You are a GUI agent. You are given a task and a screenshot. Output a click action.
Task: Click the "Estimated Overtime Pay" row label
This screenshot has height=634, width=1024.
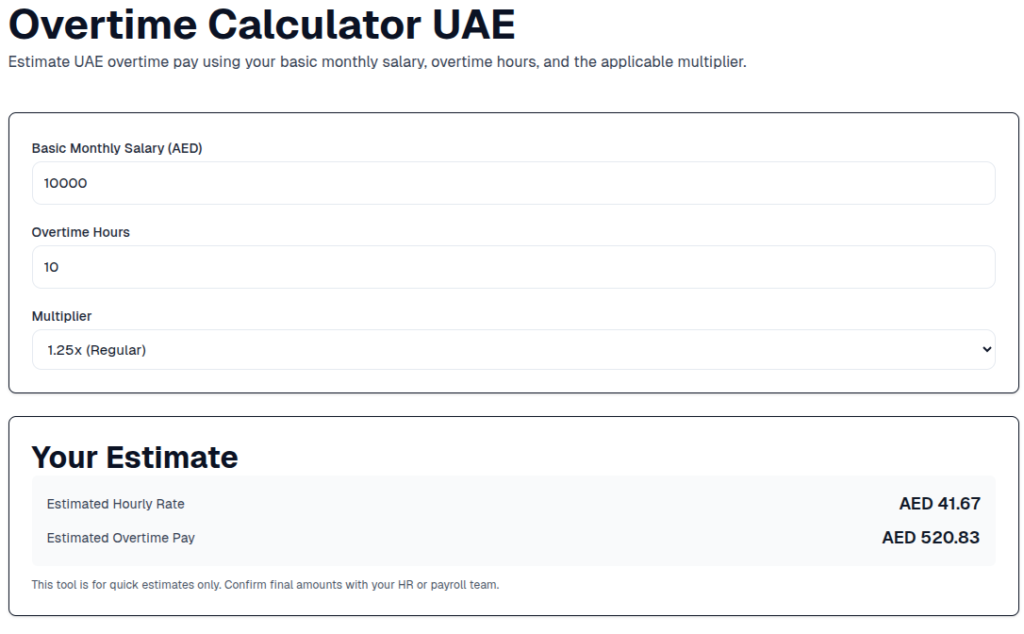(121, 538)
